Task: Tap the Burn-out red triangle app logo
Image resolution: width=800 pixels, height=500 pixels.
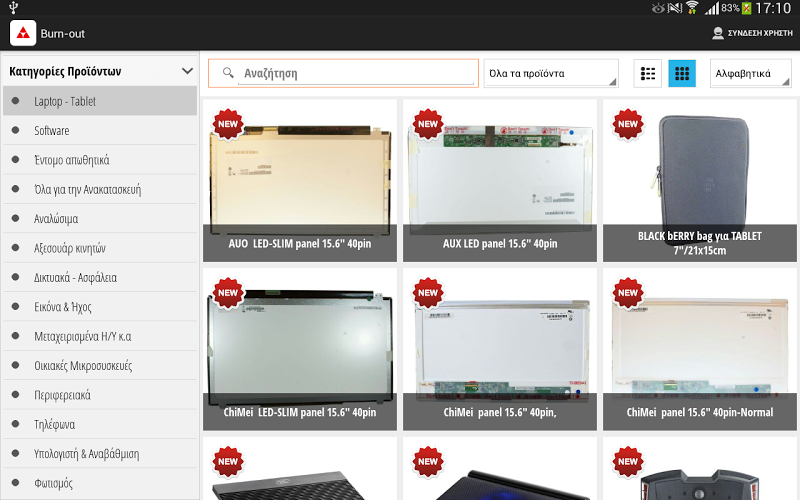Action: click(23, 33)
